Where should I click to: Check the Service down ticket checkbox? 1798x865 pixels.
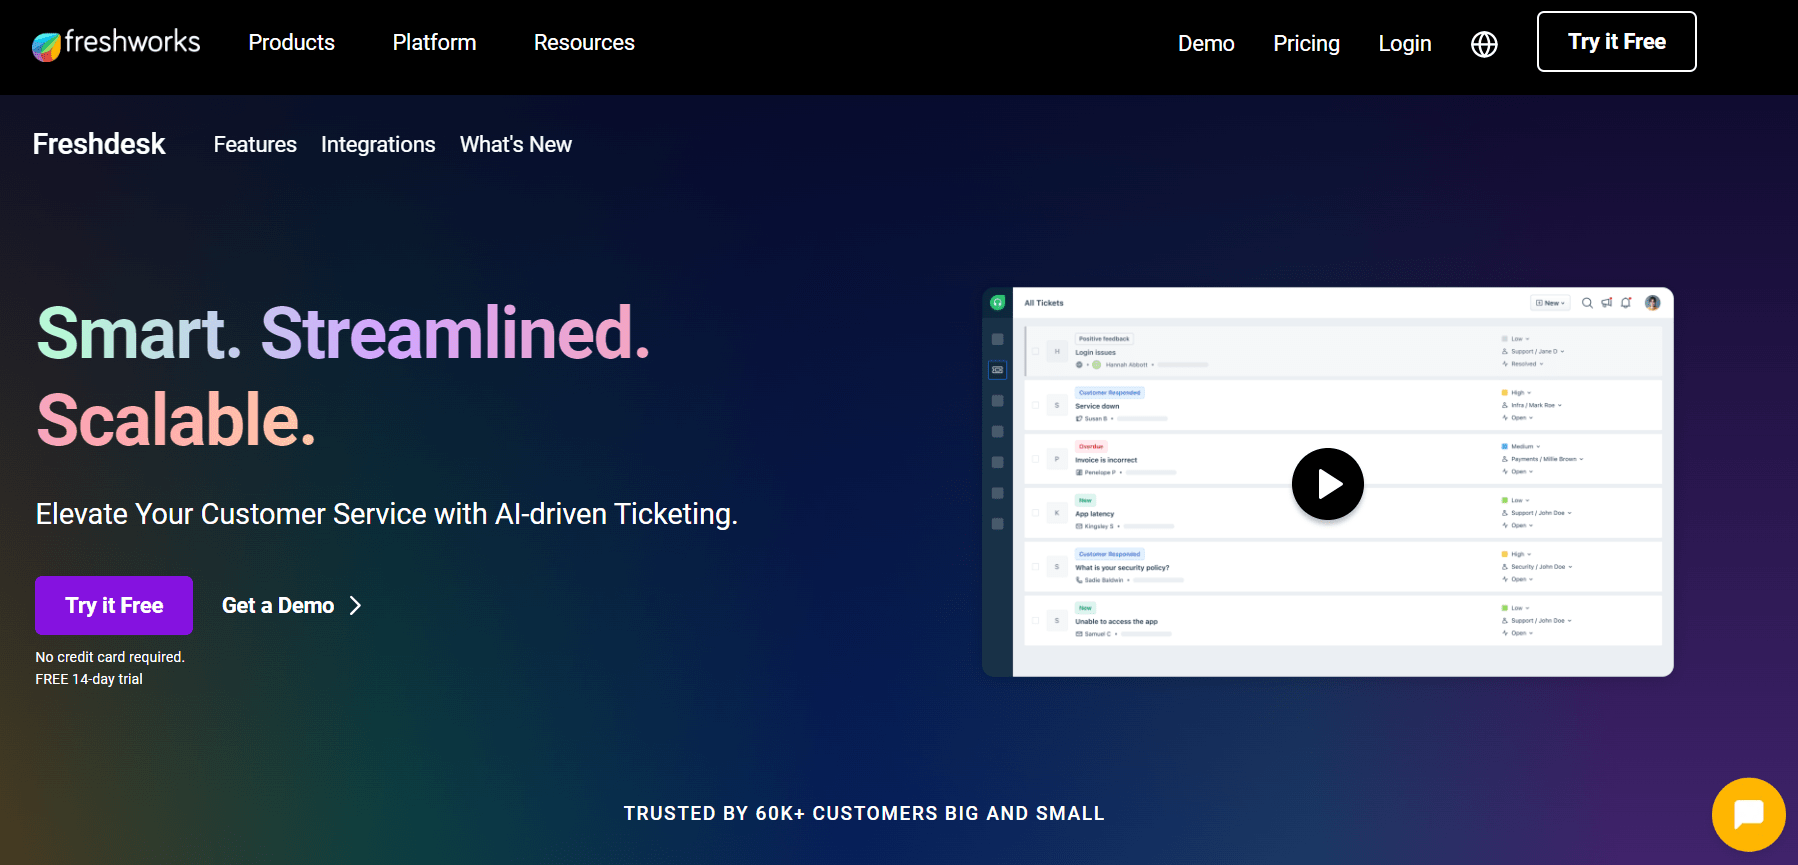point(1036,405)
